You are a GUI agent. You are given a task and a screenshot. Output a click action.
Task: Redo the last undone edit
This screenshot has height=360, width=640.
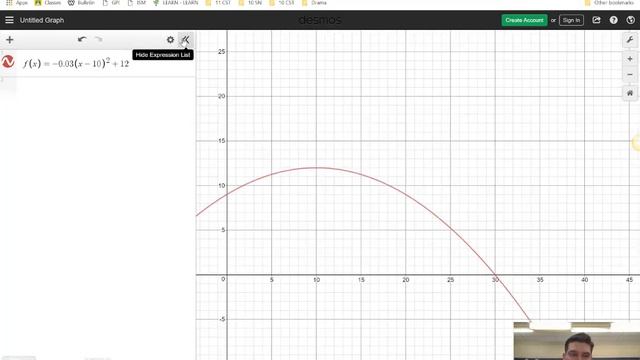tap(98, 39)
